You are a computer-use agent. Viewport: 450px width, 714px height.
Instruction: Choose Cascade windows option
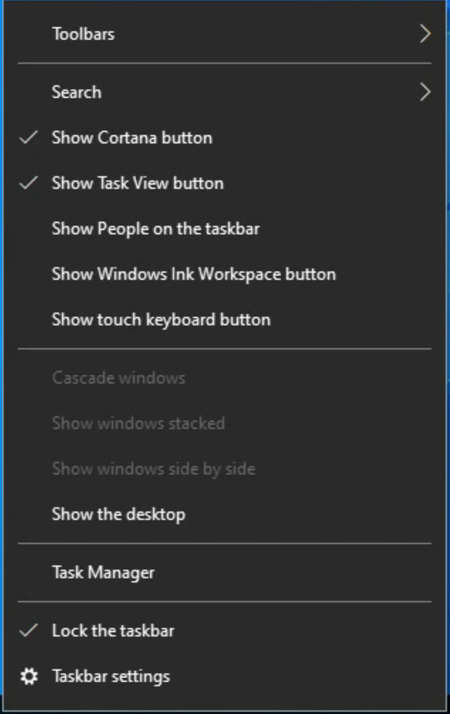pyautogui.click(x=225, y=378)
